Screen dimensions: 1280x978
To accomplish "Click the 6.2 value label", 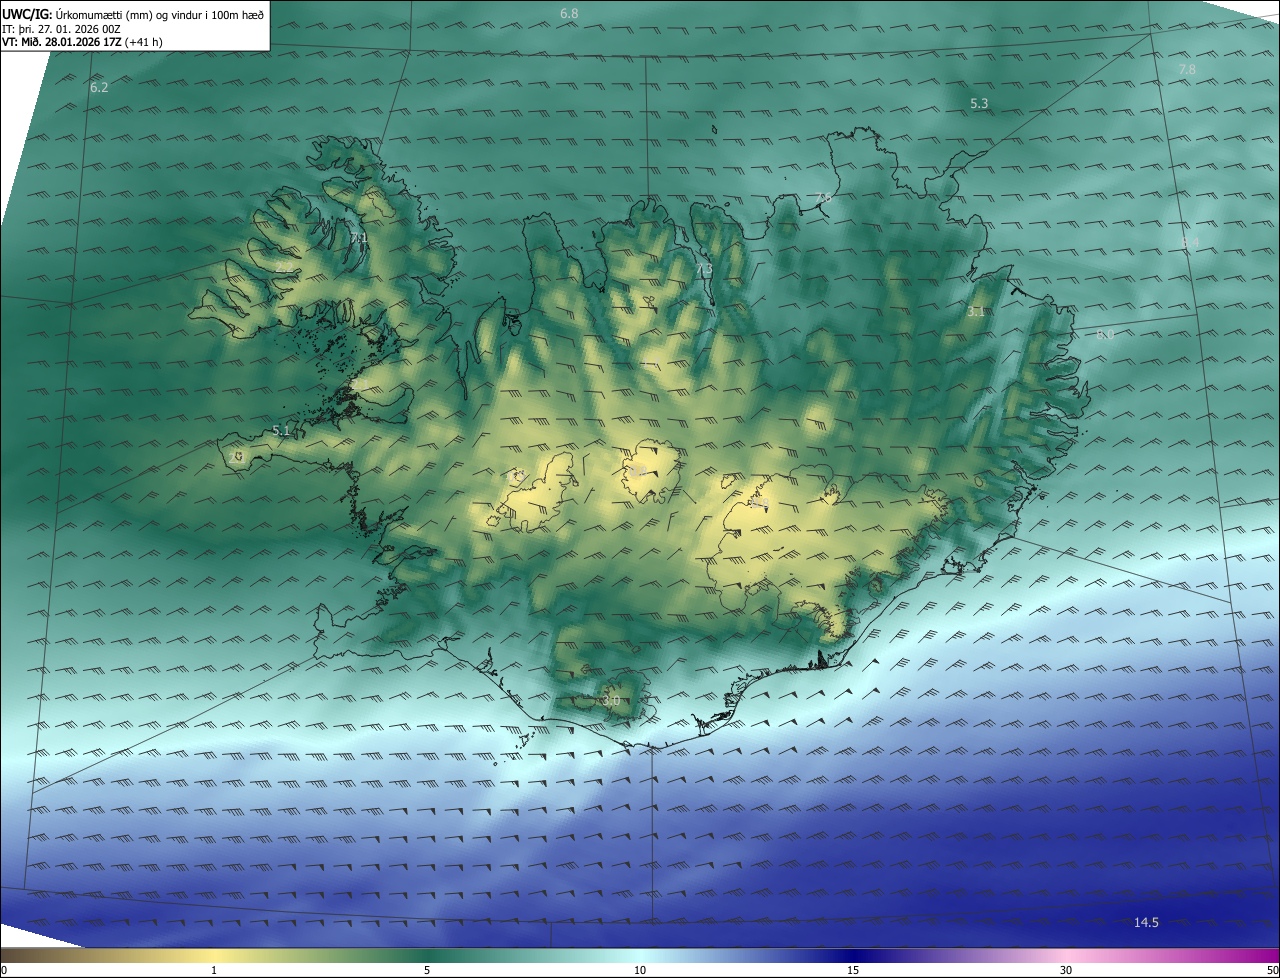I will (99, 87).
